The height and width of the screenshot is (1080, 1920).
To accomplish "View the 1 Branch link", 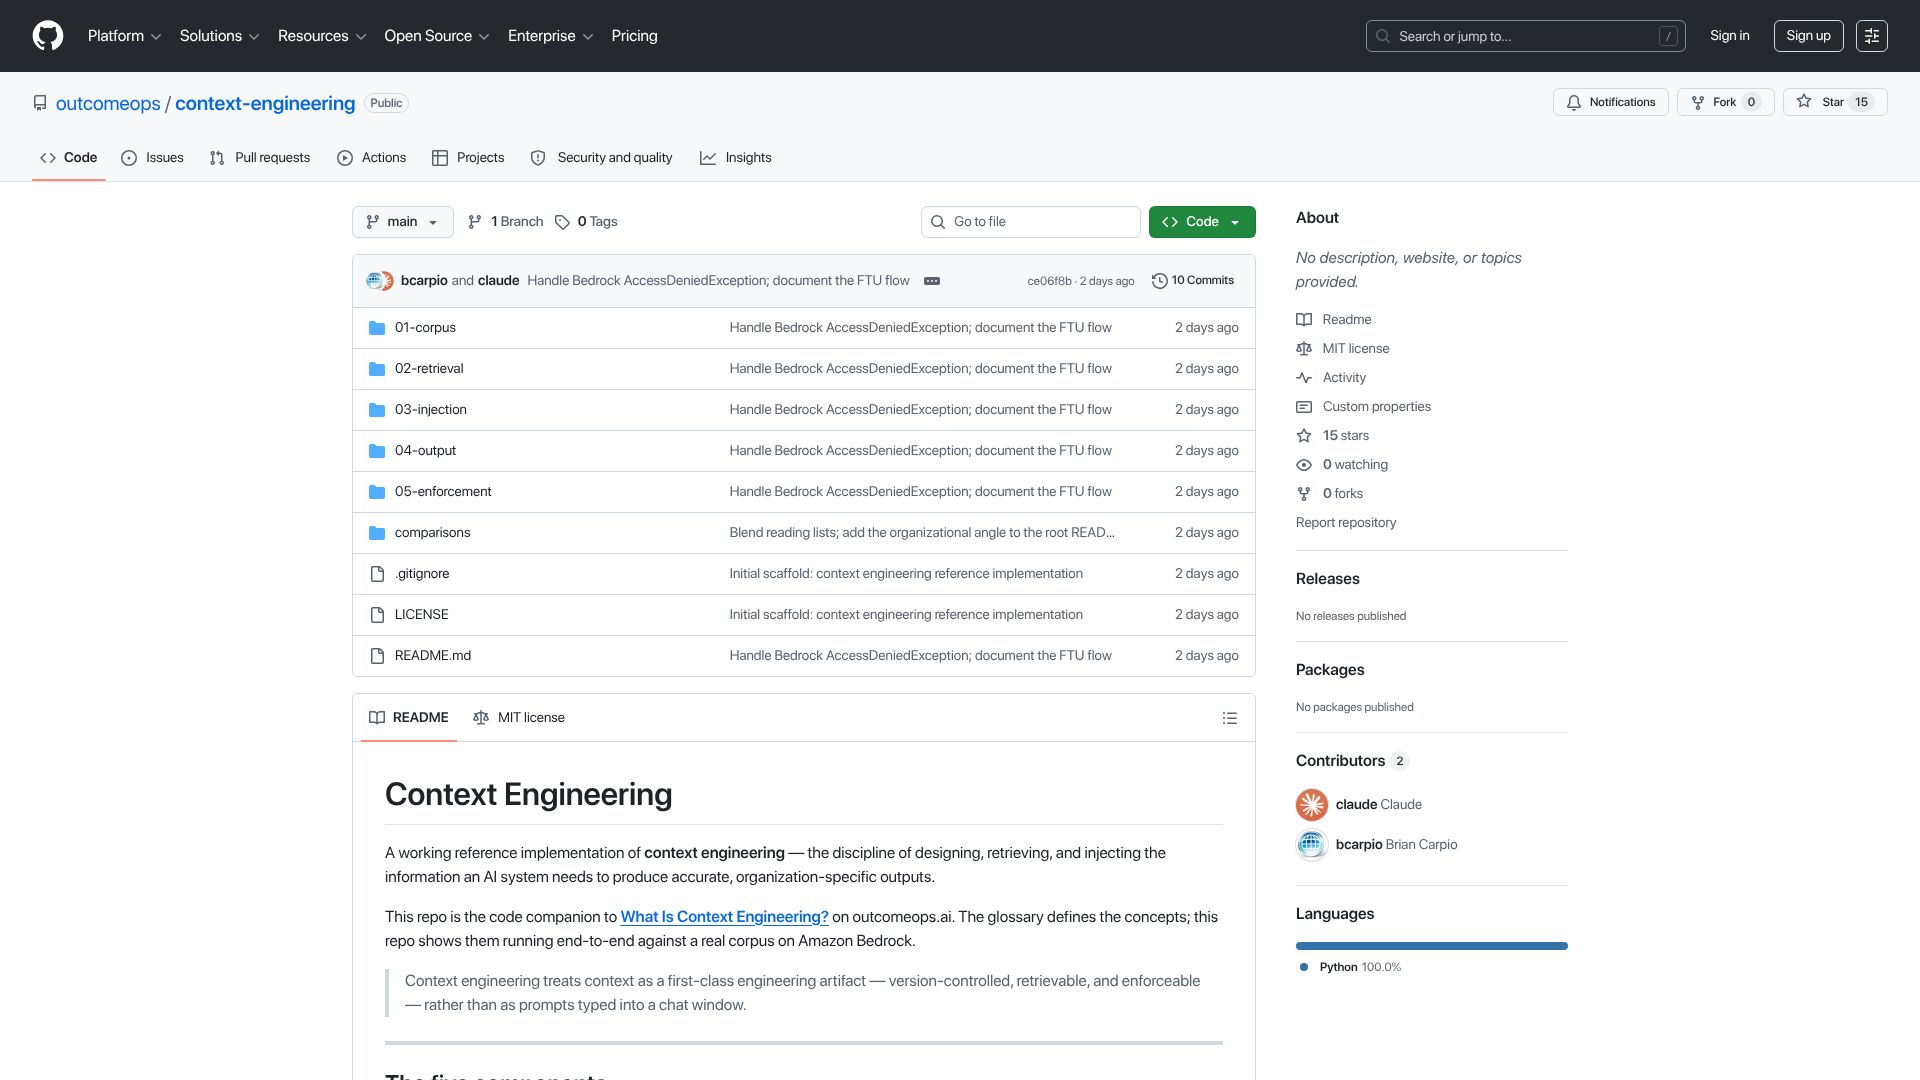I will pyautogui.click(x=505, y=222).
